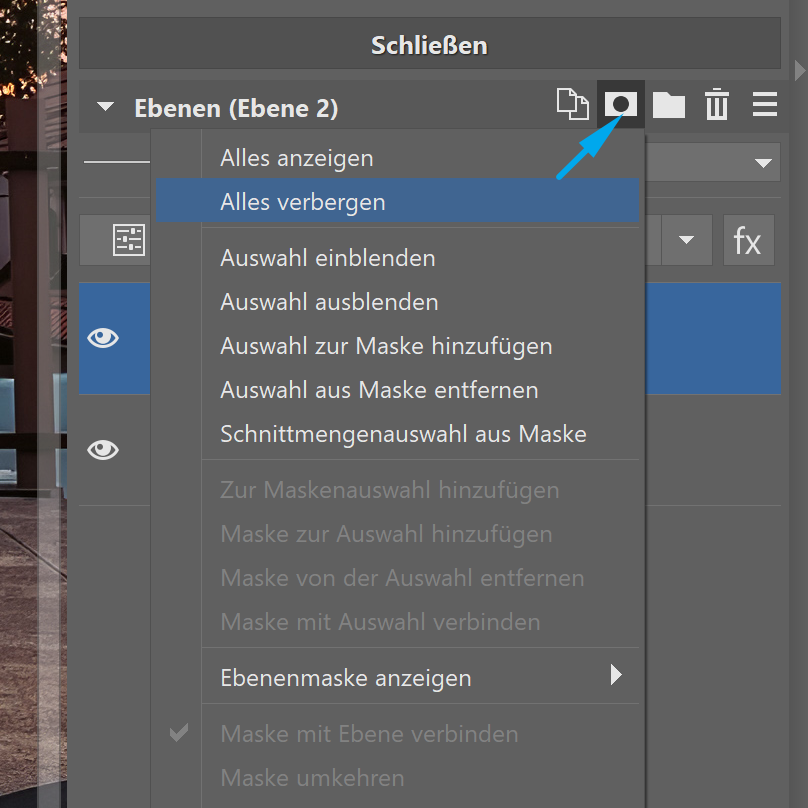Toggle visibility of the bottom layer
The height and width of the screenshot is (808, 808).
click(103, 450)
